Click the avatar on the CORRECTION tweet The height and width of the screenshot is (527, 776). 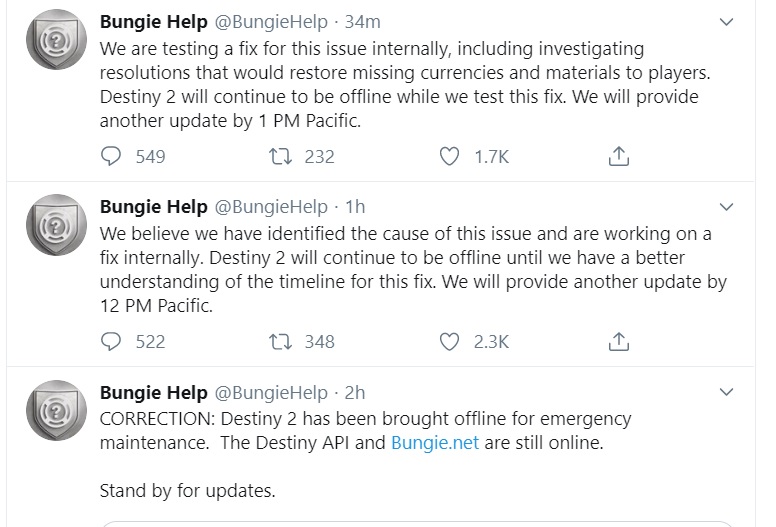pos(56,411)
